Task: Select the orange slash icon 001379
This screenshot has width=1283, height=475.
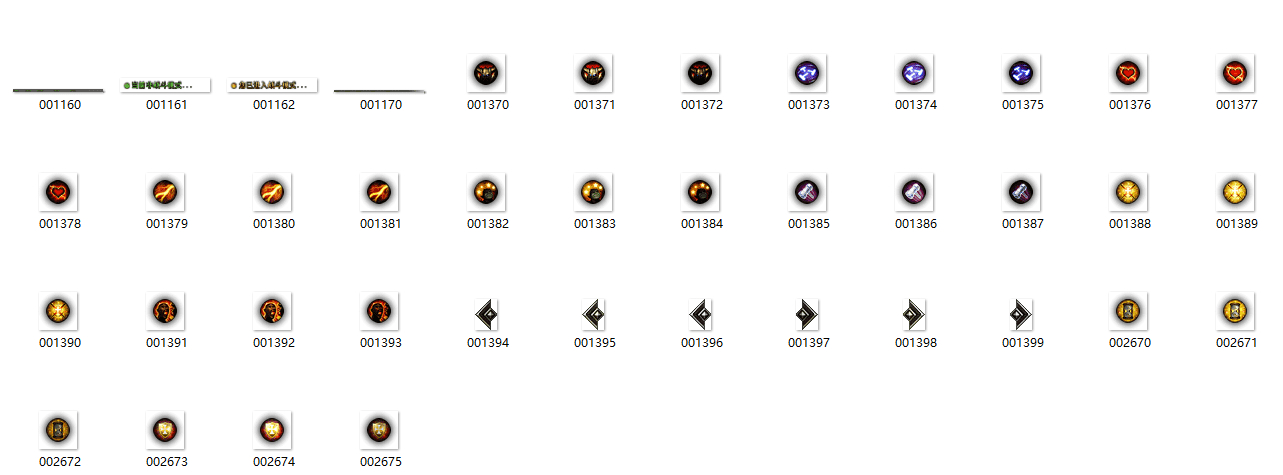Action: [x=167, y=192]
